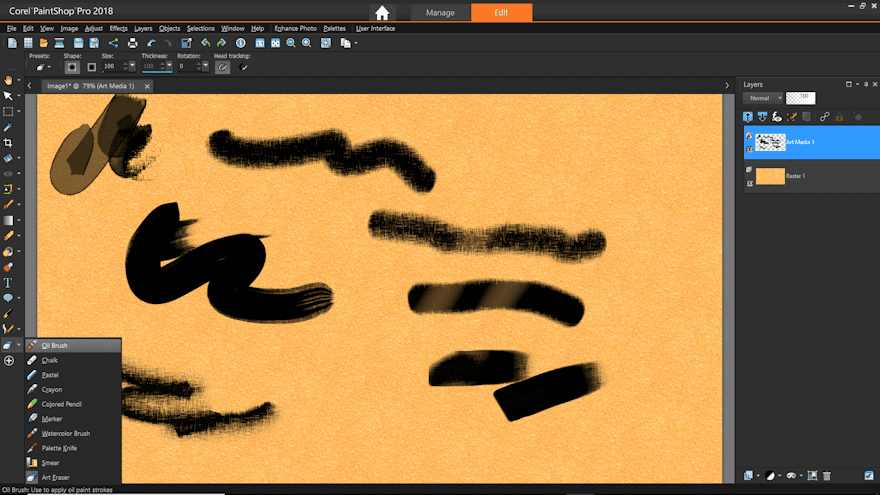Choose the Watercolor Brush tool
Screen dimensions: 880x495
coord(66,433)
